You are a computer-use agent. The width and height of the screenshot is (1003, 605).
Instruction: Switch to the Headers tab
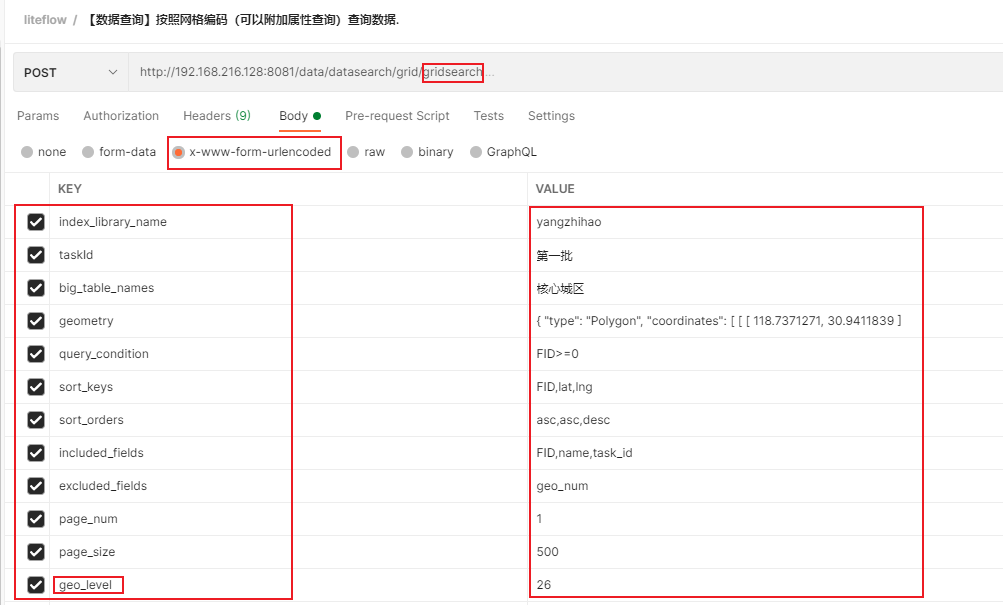tap(216, 116)
